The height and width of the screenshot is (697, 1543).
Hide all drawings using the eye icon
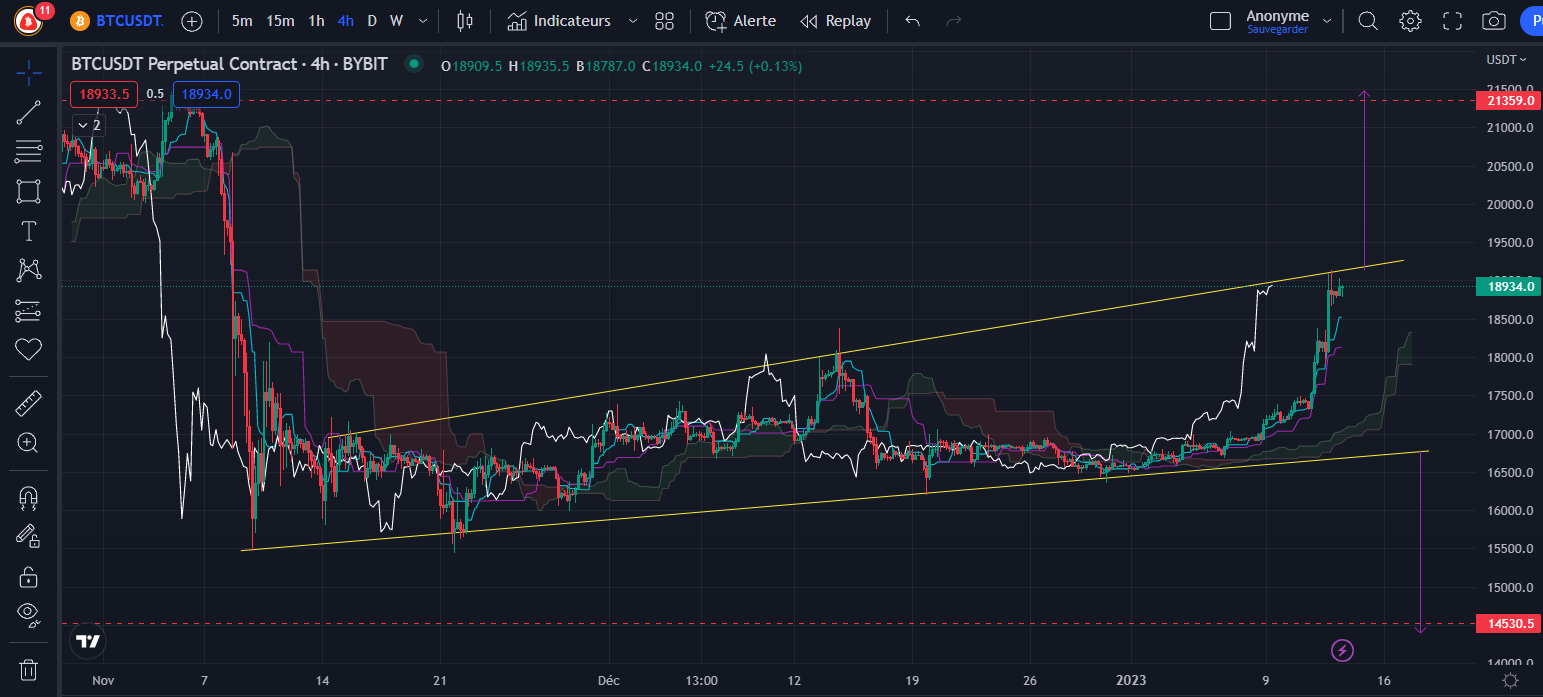(x=28, y=613)
